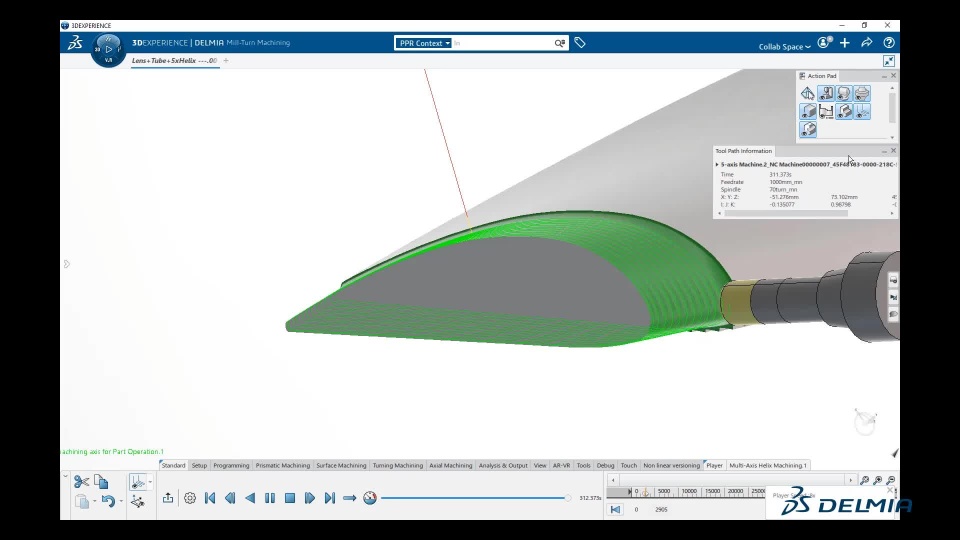Click the share arrow icon

866,43
